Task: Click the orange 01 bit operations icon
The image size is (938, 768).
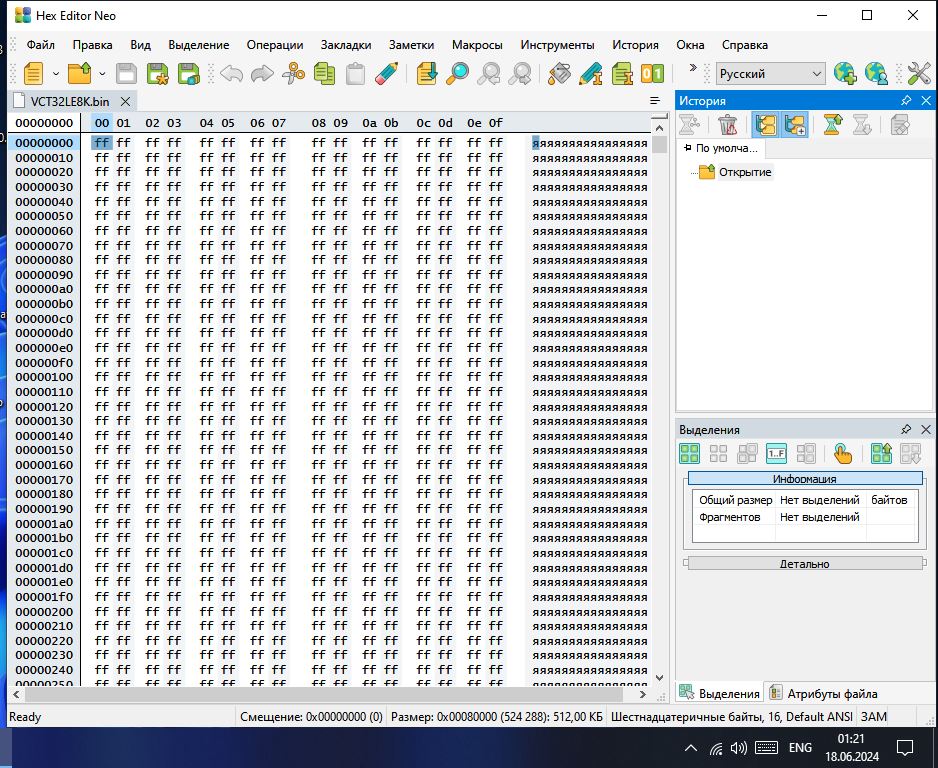Action: 652,74
